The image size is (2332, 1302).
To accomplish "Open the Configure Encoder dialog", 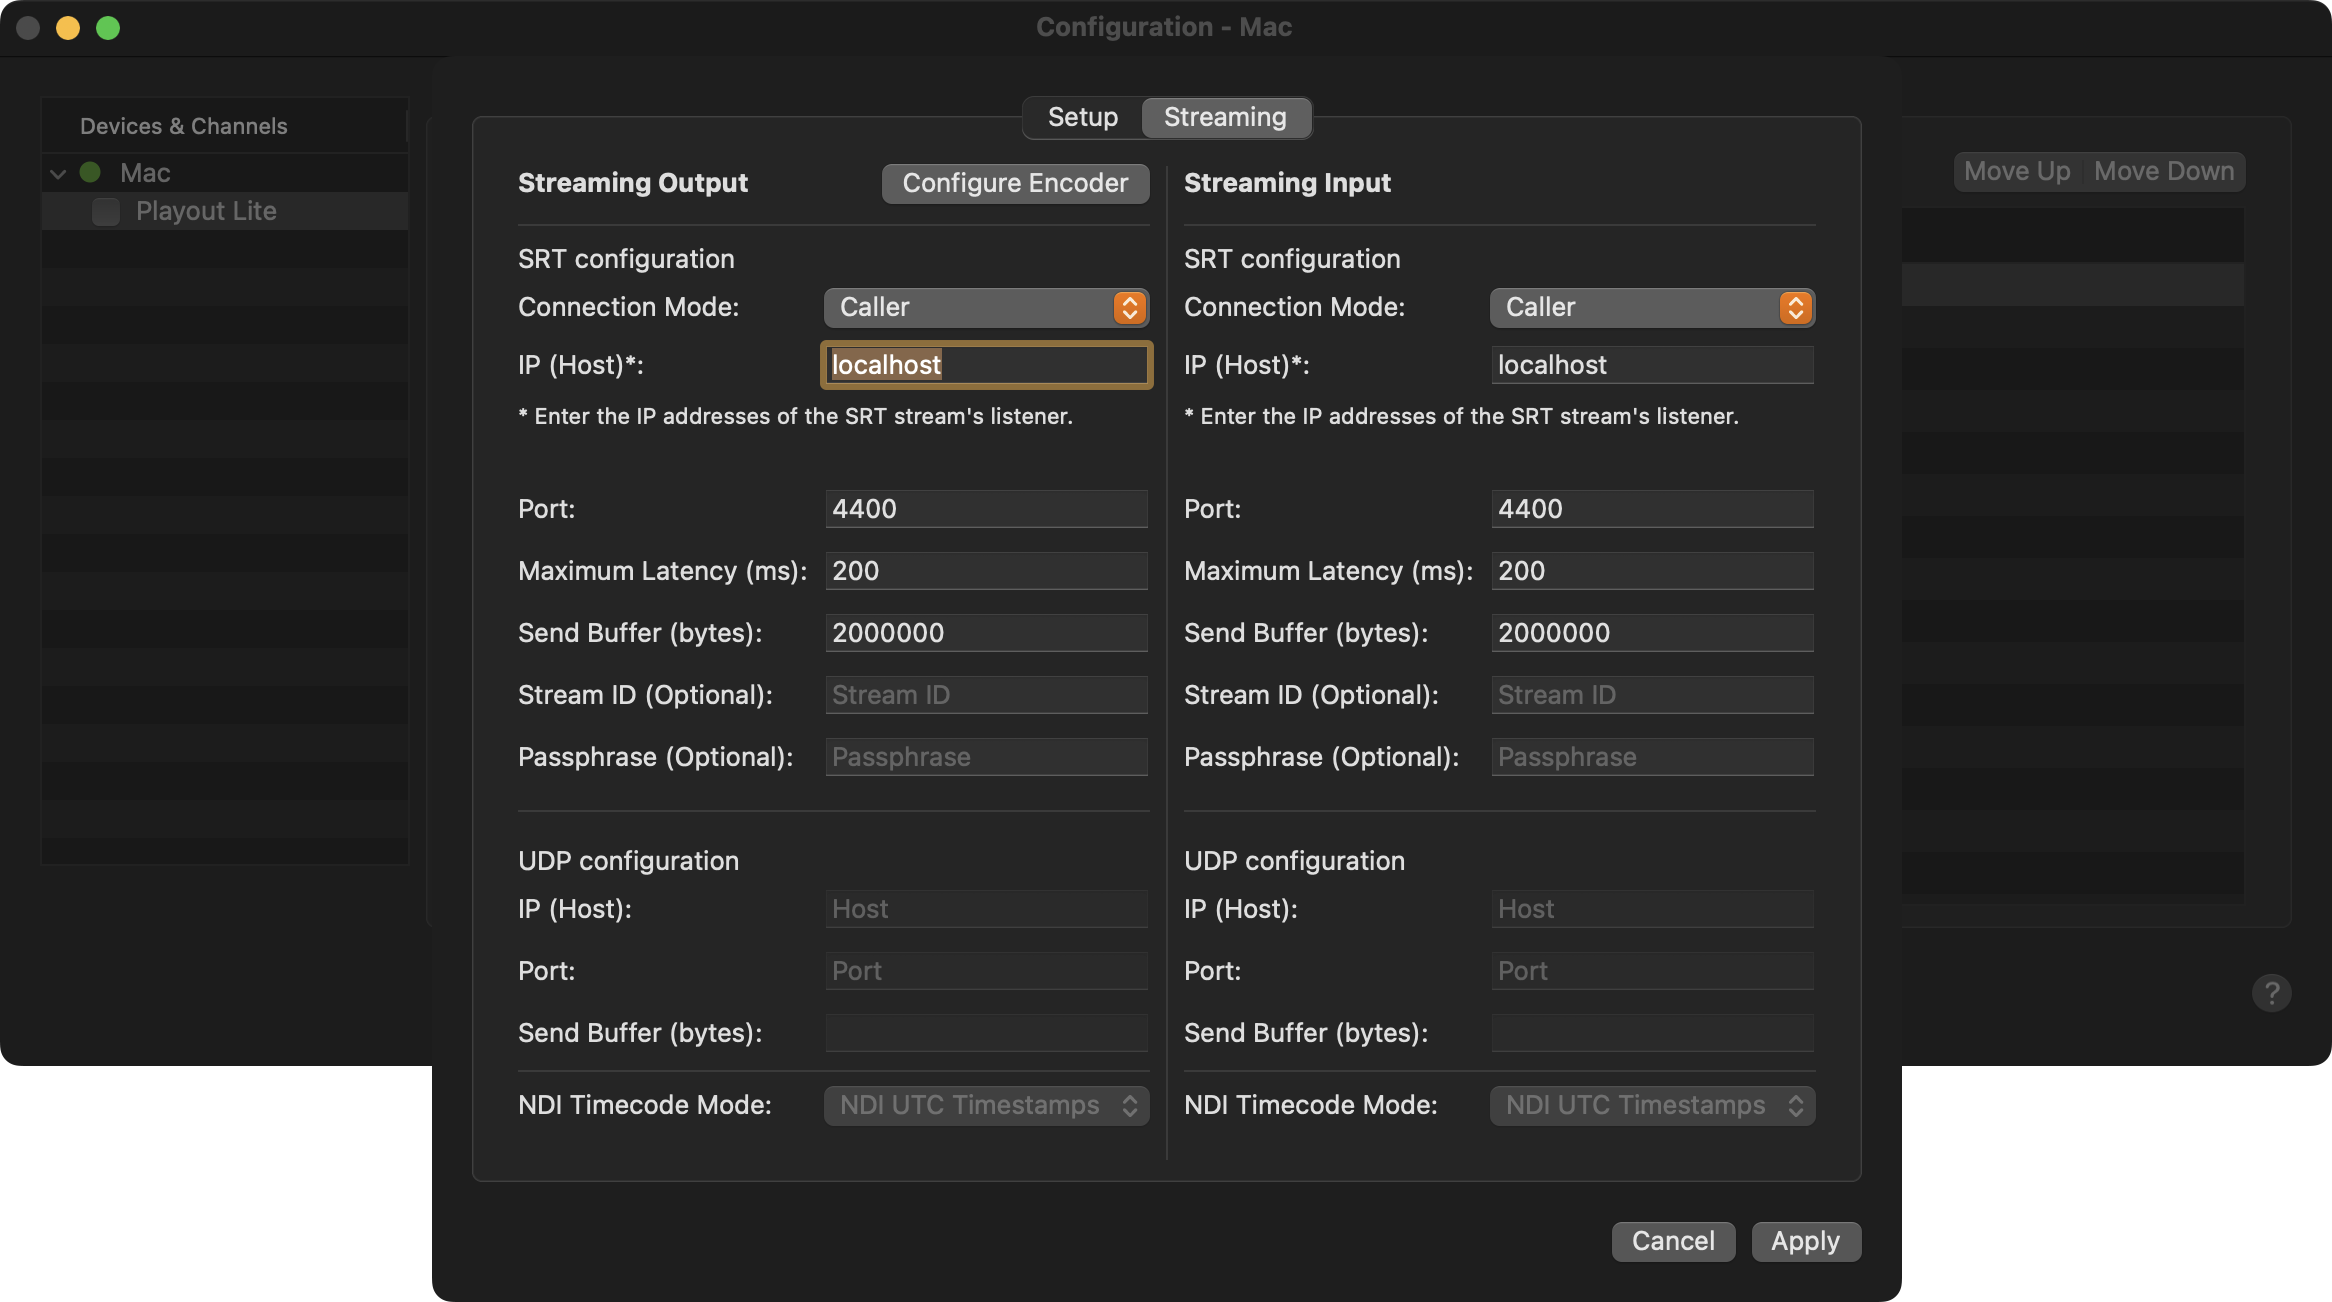I will click(x=1015, y=184).
